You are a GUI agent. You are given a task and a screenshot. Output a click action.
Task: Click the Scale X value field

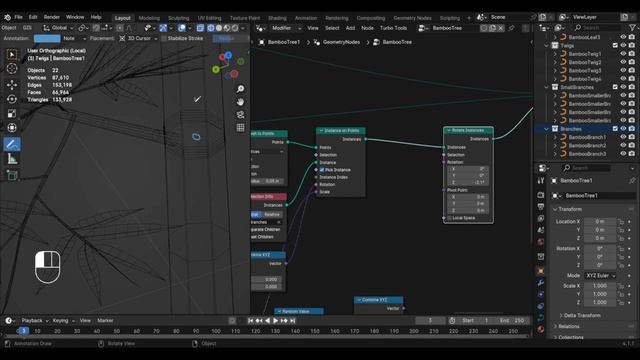click(600, 286)
